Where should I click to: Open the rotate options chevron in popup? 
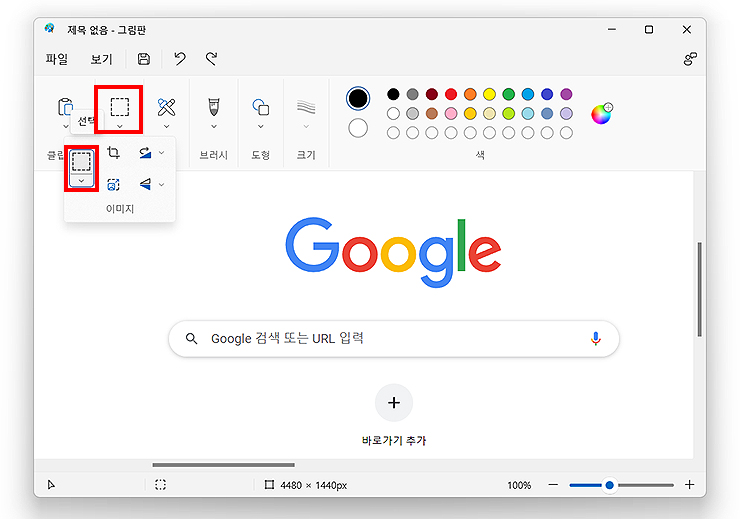(161, 152)
